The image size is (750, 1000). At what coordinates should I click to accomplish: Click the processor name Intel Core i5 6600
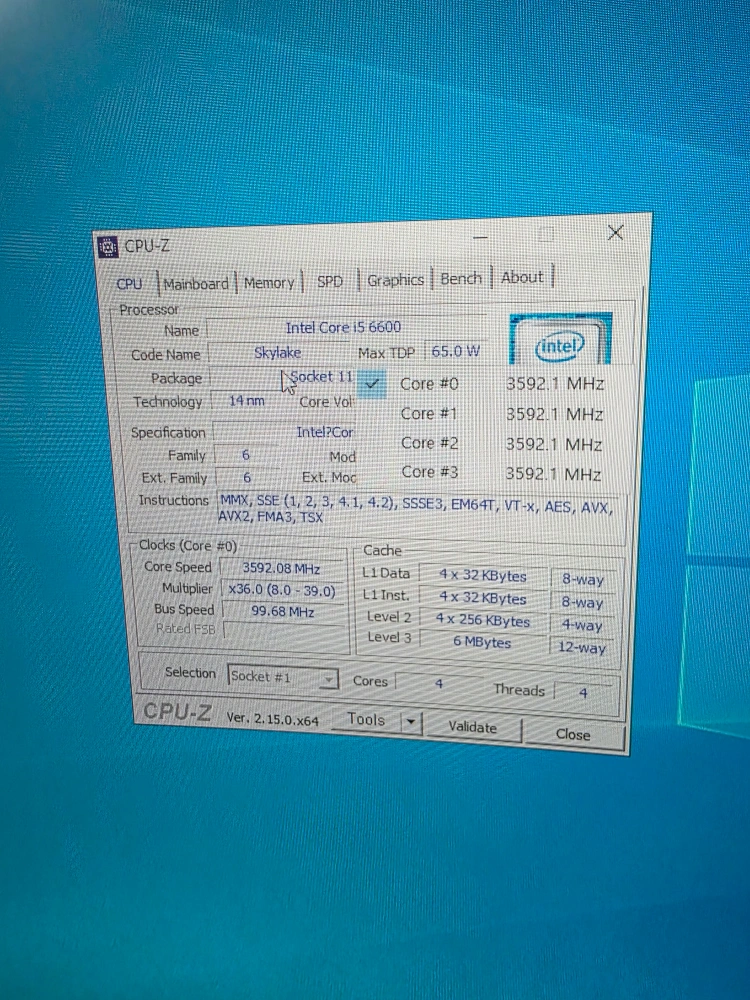point(344,328)
